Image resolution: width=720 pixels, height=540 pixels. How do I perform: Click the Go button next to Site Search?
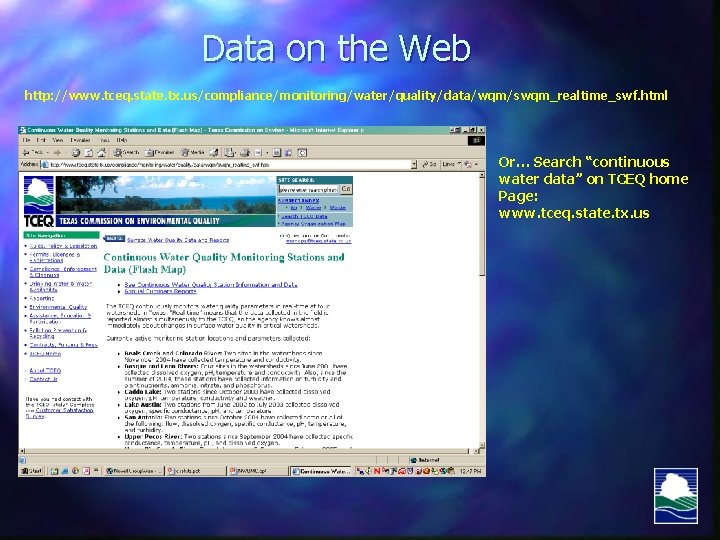tap(346, 189)
